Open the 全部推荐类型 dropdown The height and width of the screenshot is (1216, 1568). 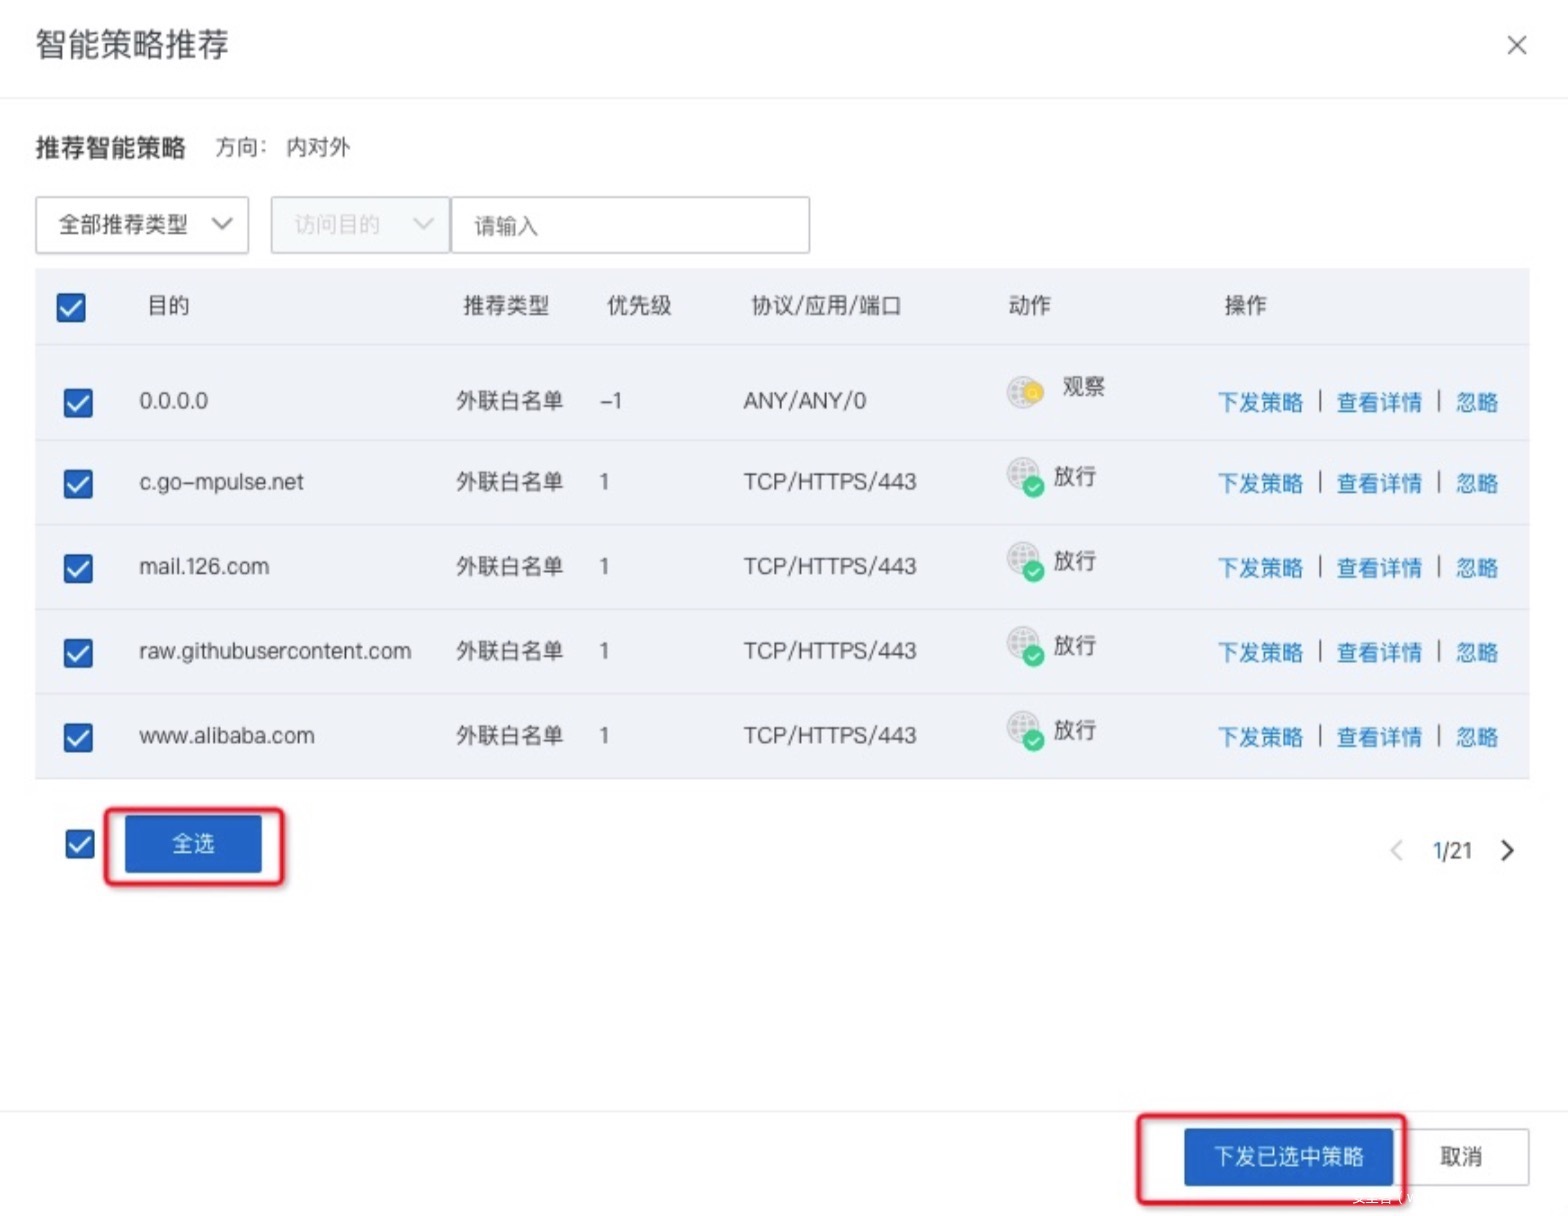coord(142,225)
